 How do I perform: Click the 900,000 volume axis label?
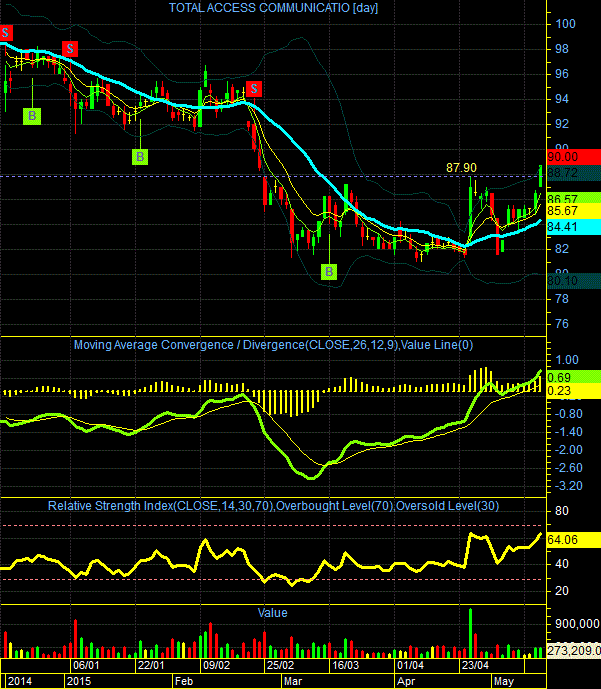point(577,624)
